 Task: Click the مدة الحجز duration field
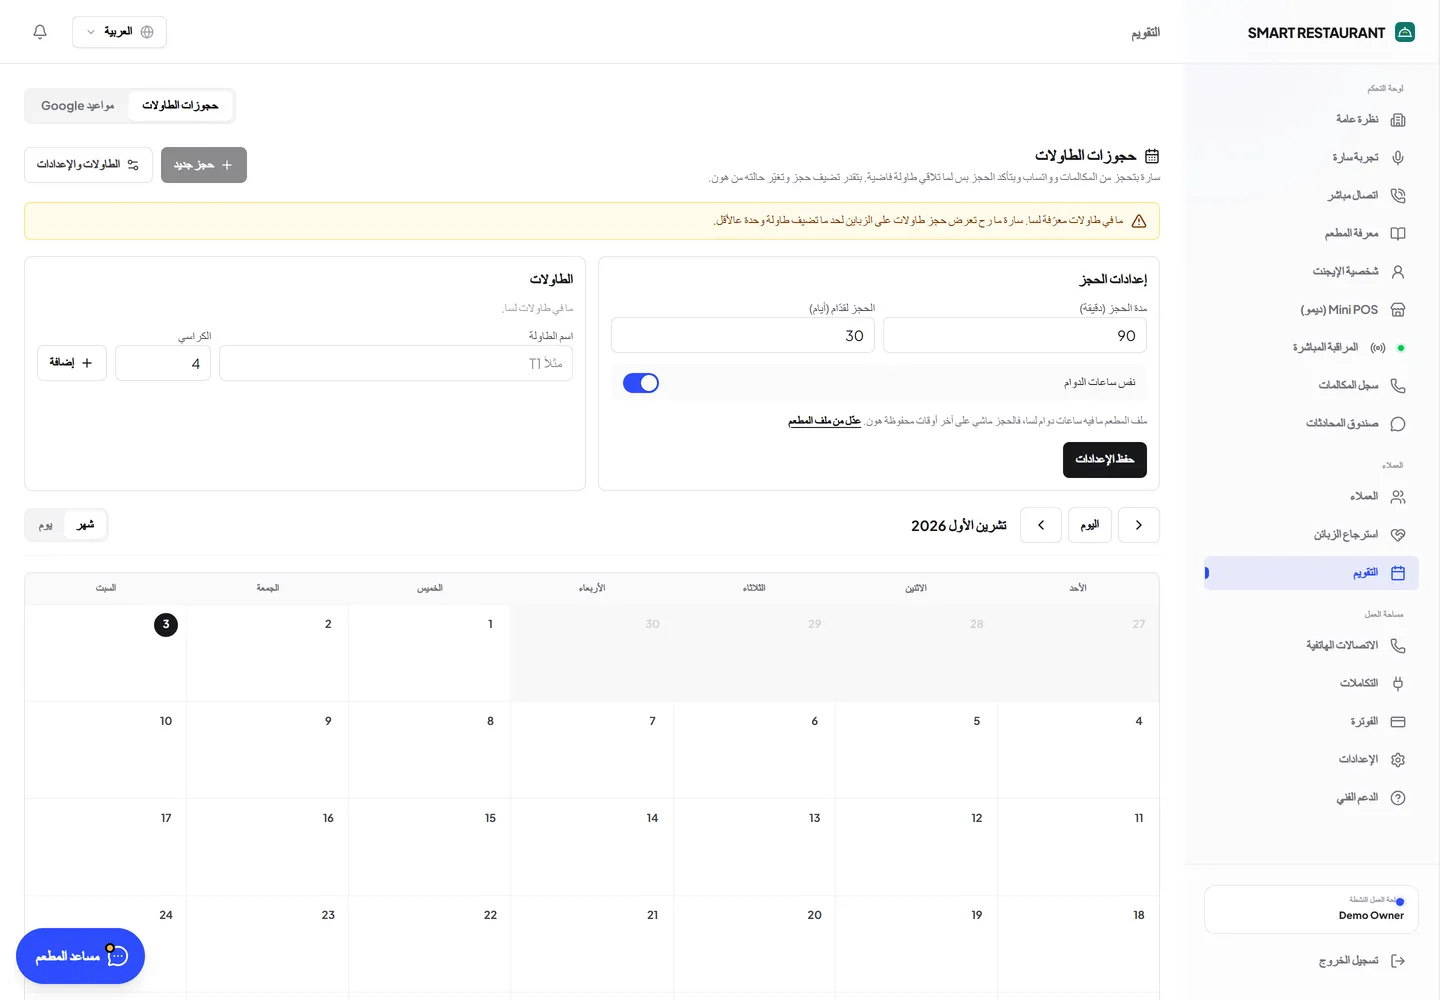(1015, 336)
